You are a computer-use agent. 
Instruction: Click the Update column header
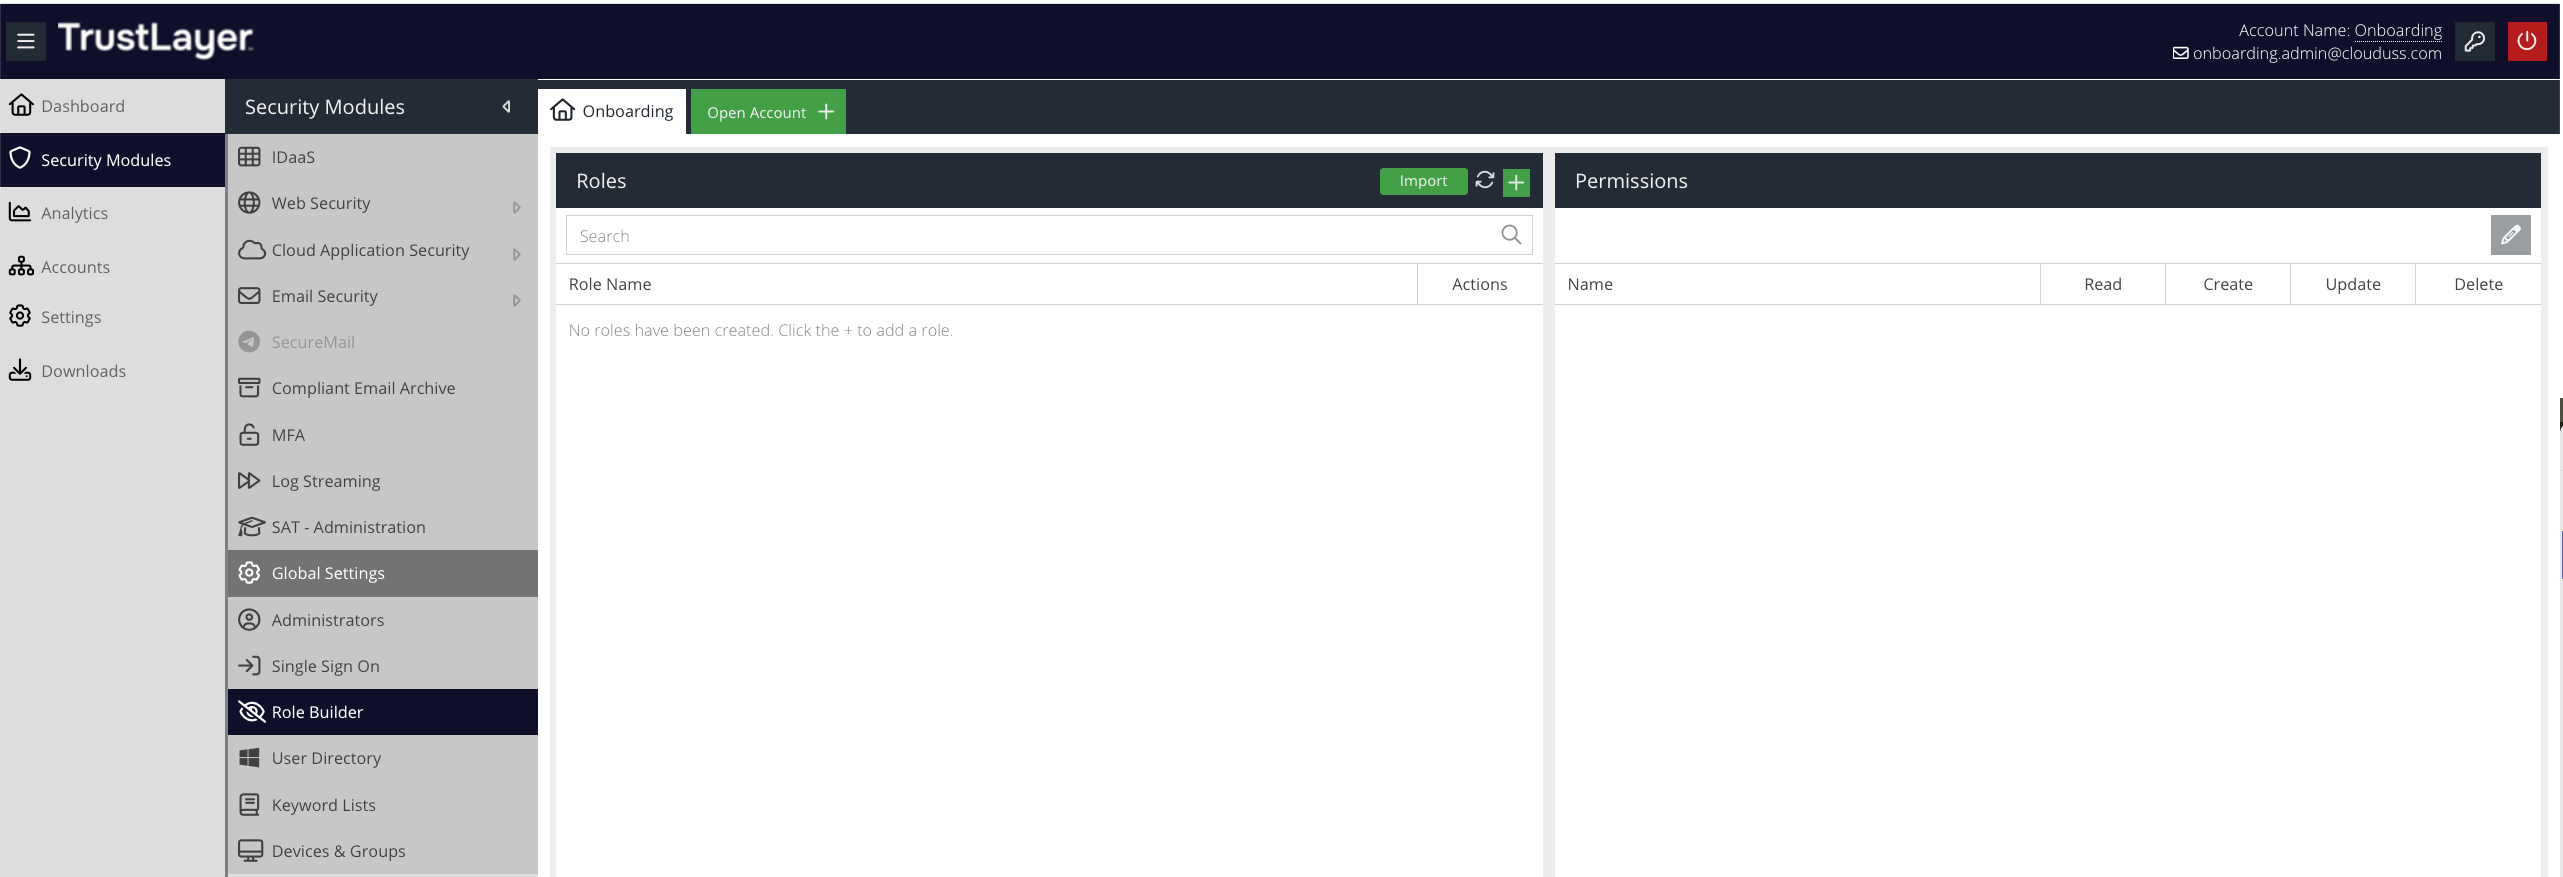click(2352, 284)
